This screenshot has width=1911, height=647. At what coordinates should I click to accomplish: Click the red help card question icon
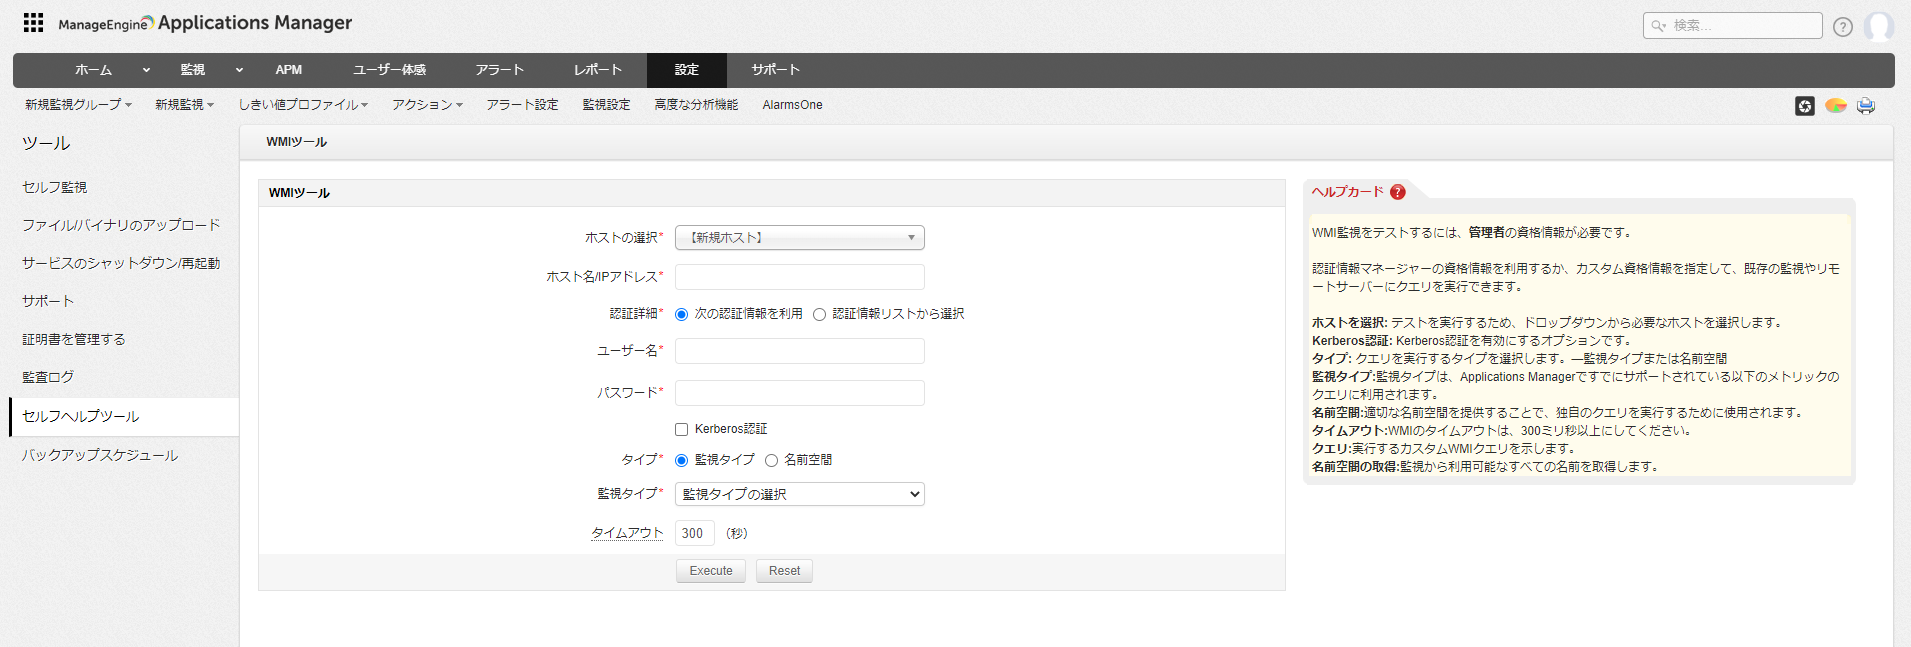[1397, 192]
